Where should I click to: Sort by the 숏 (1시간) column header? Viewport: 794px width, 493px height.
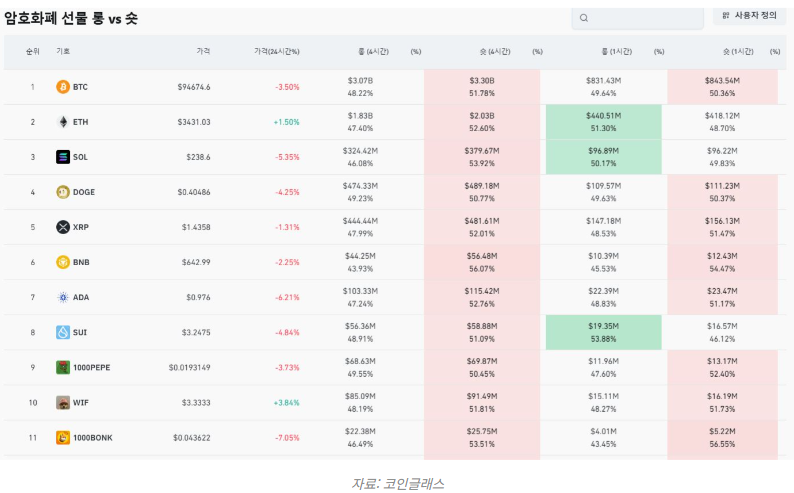(x=738, y=51)
